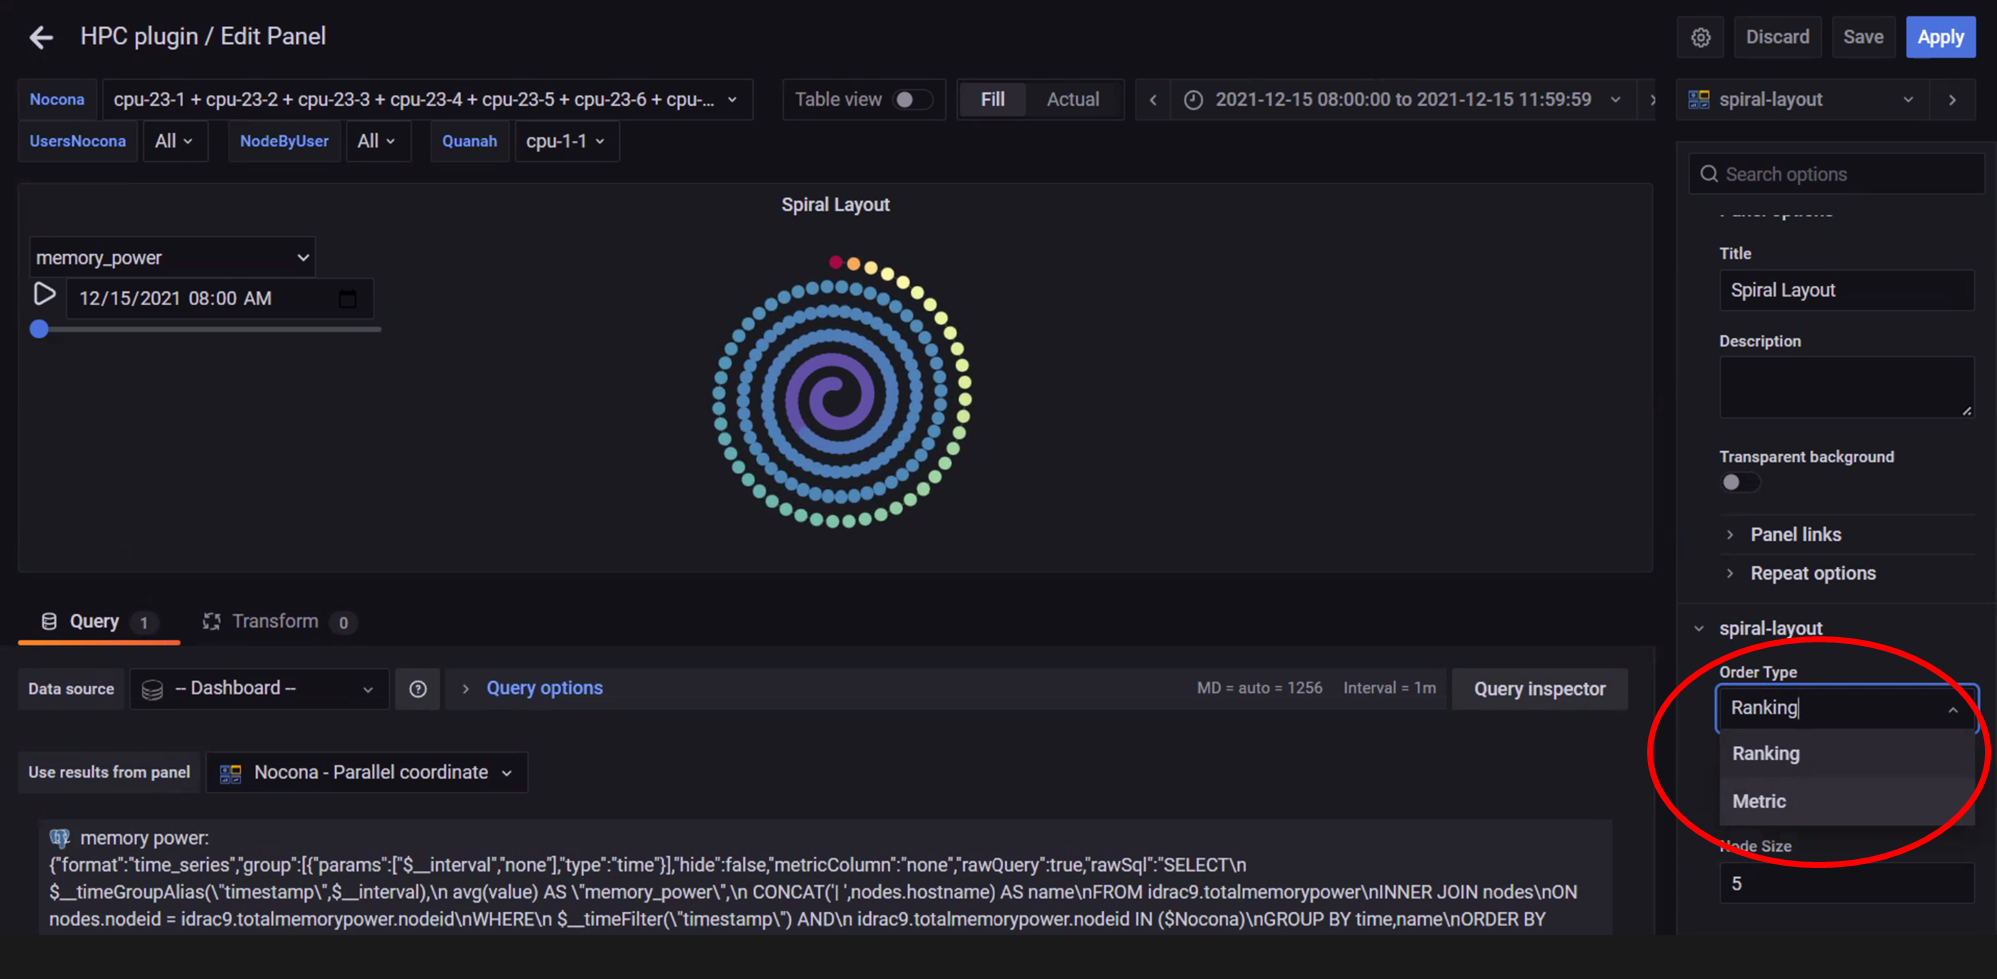Open the calendar picker icon
The height and width of the screenshot is (979, 1997).
tap(347, 299)
